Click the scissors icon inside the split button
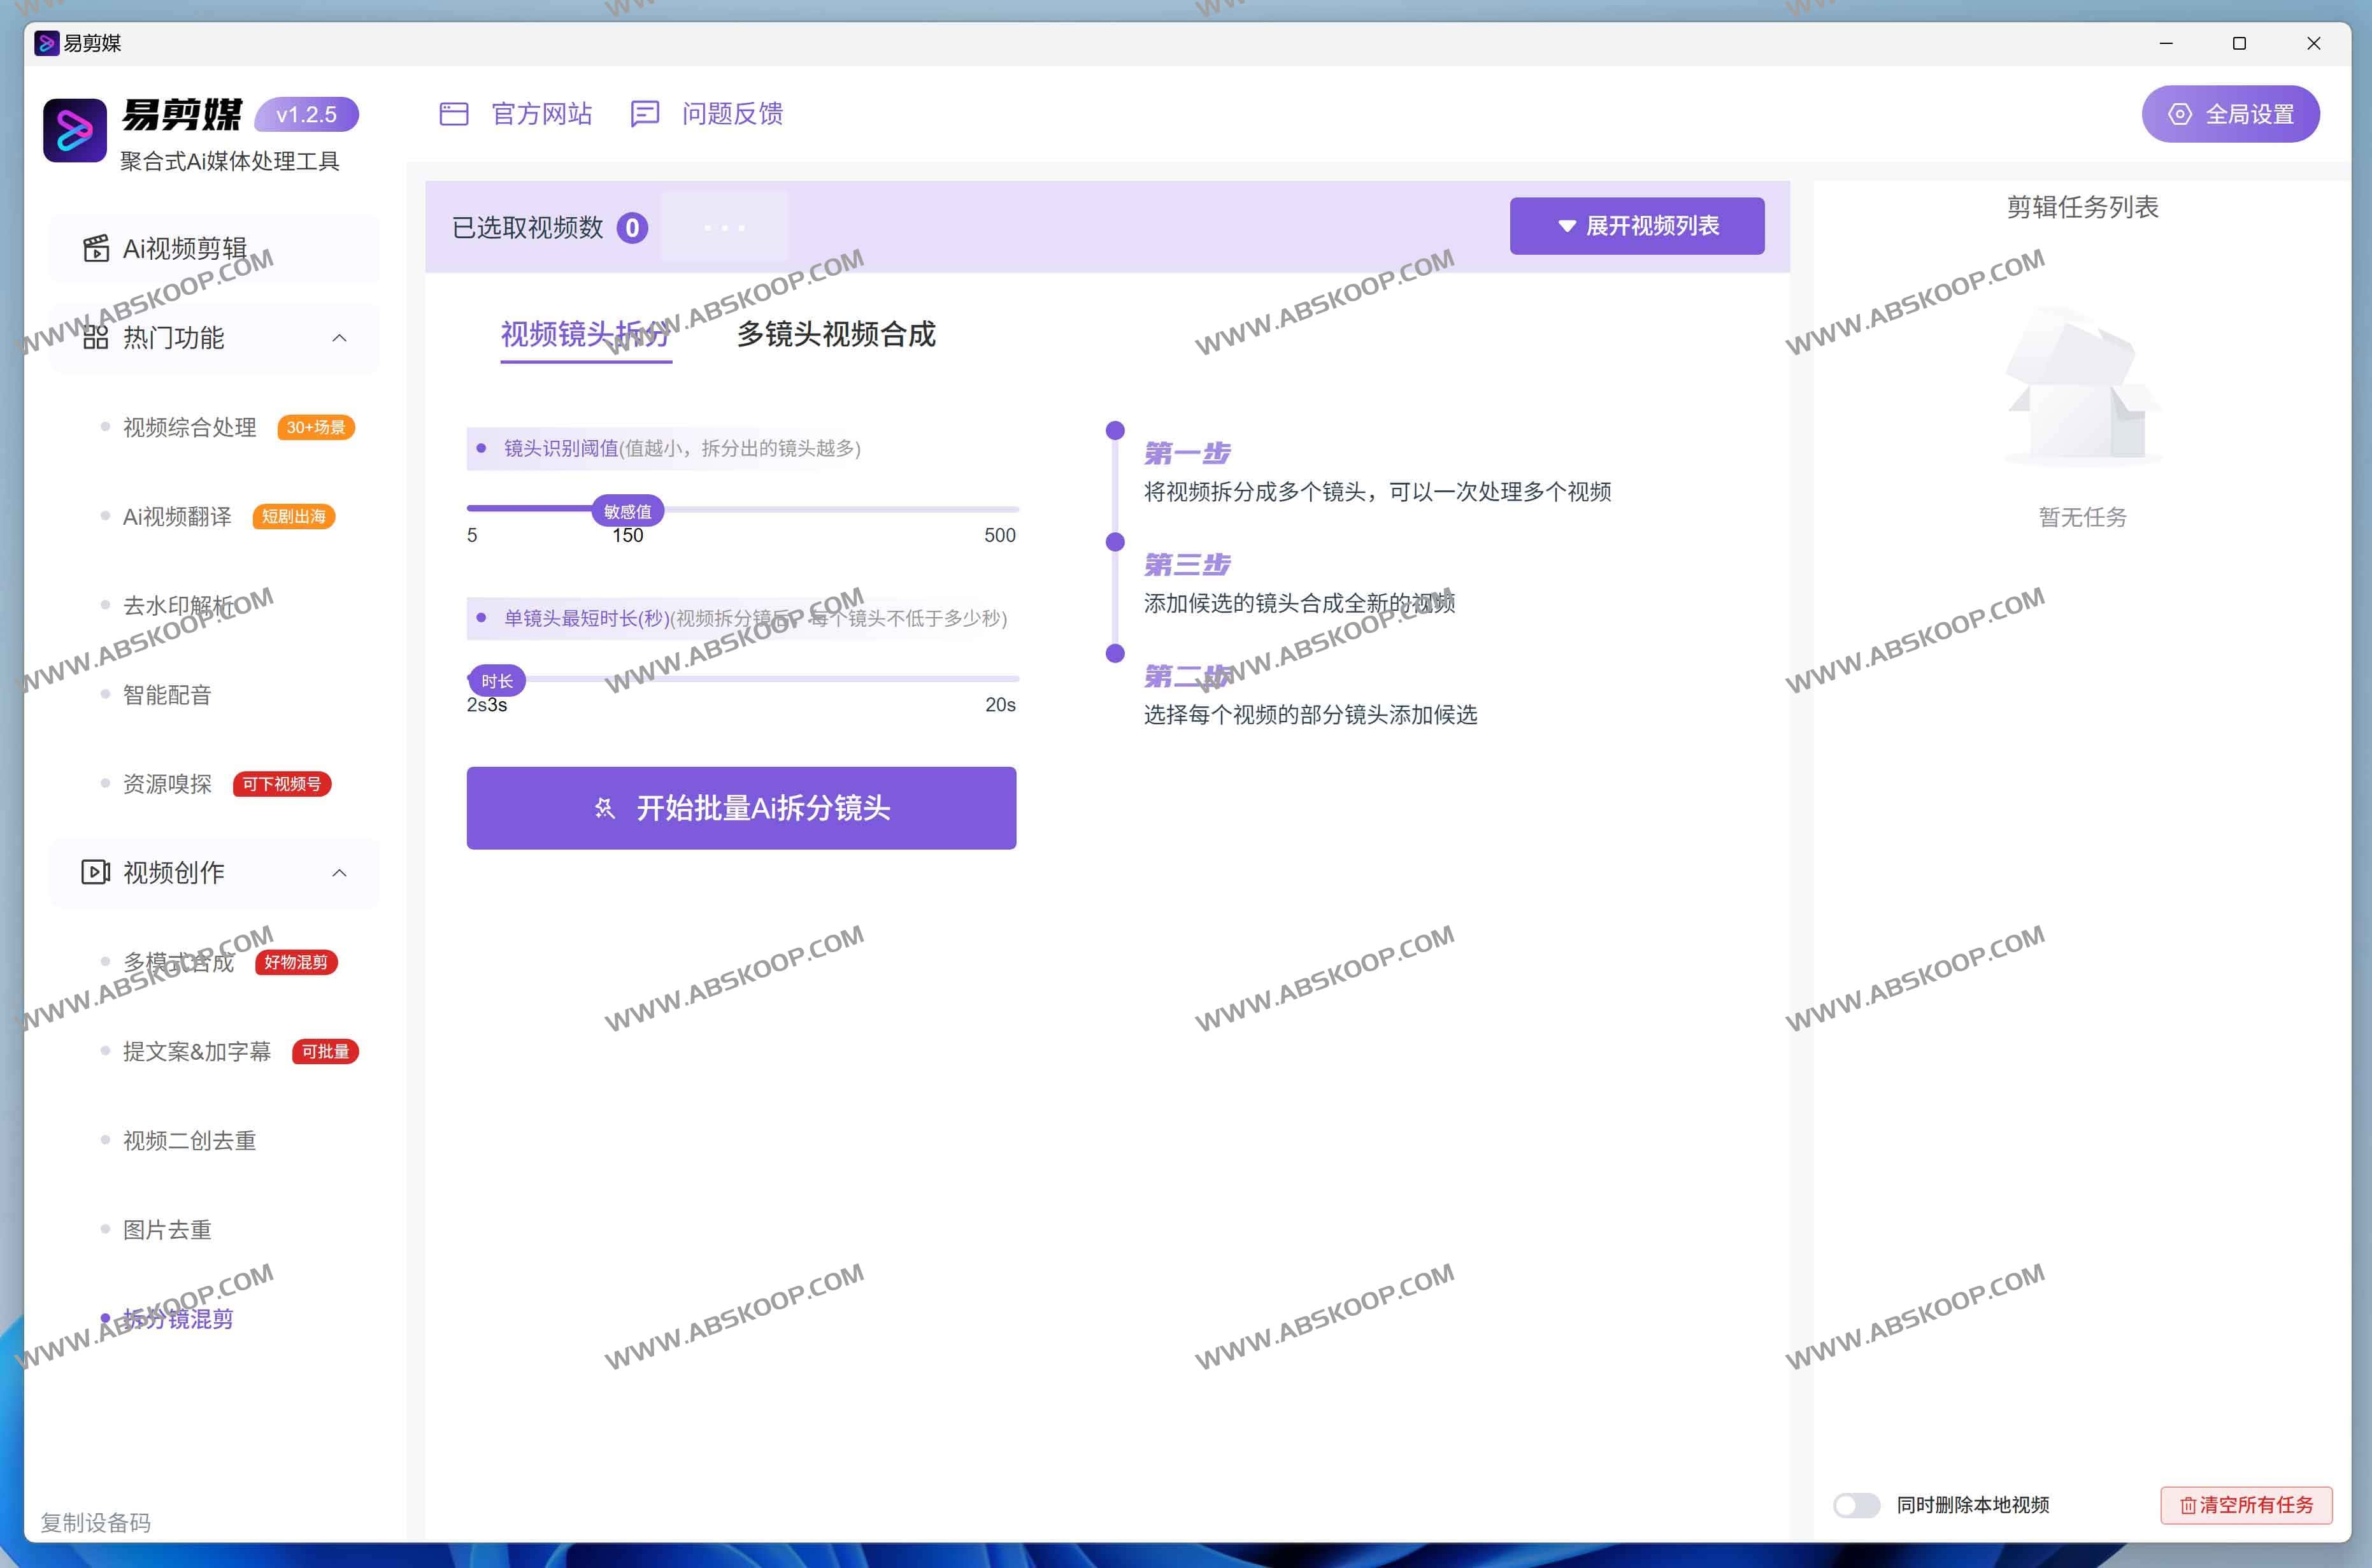The image size is (2372, 1568). pos(604,808)
